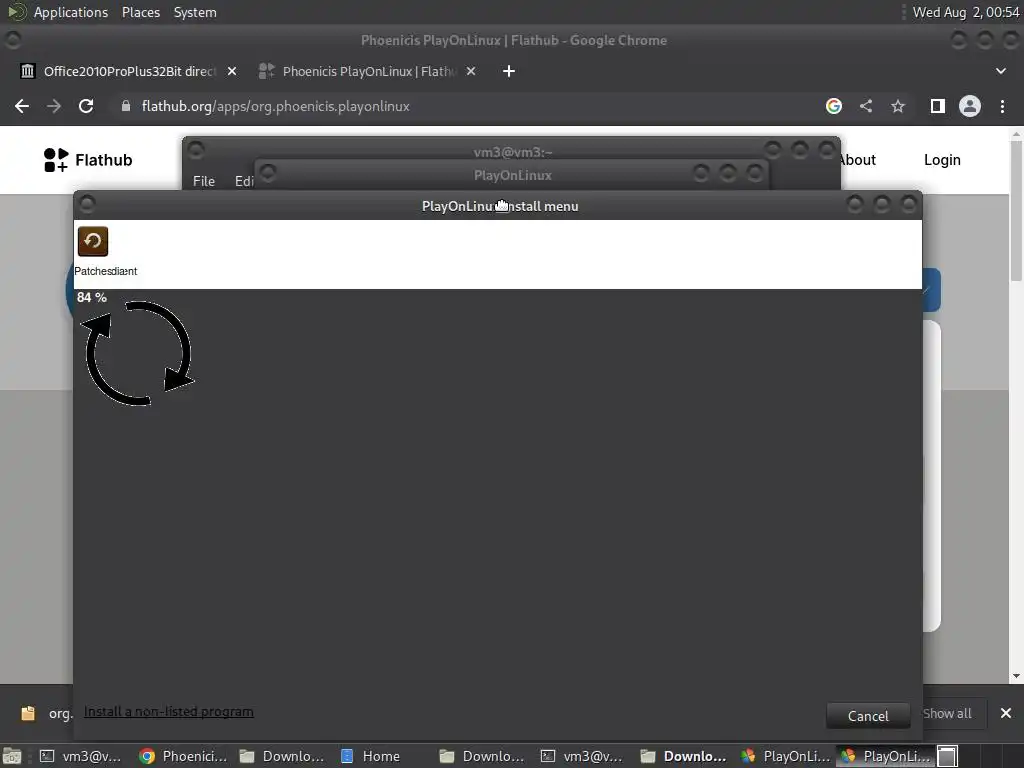Open a new Chrome tab
The image size is (1024, 768).
[x=509, y=71]
